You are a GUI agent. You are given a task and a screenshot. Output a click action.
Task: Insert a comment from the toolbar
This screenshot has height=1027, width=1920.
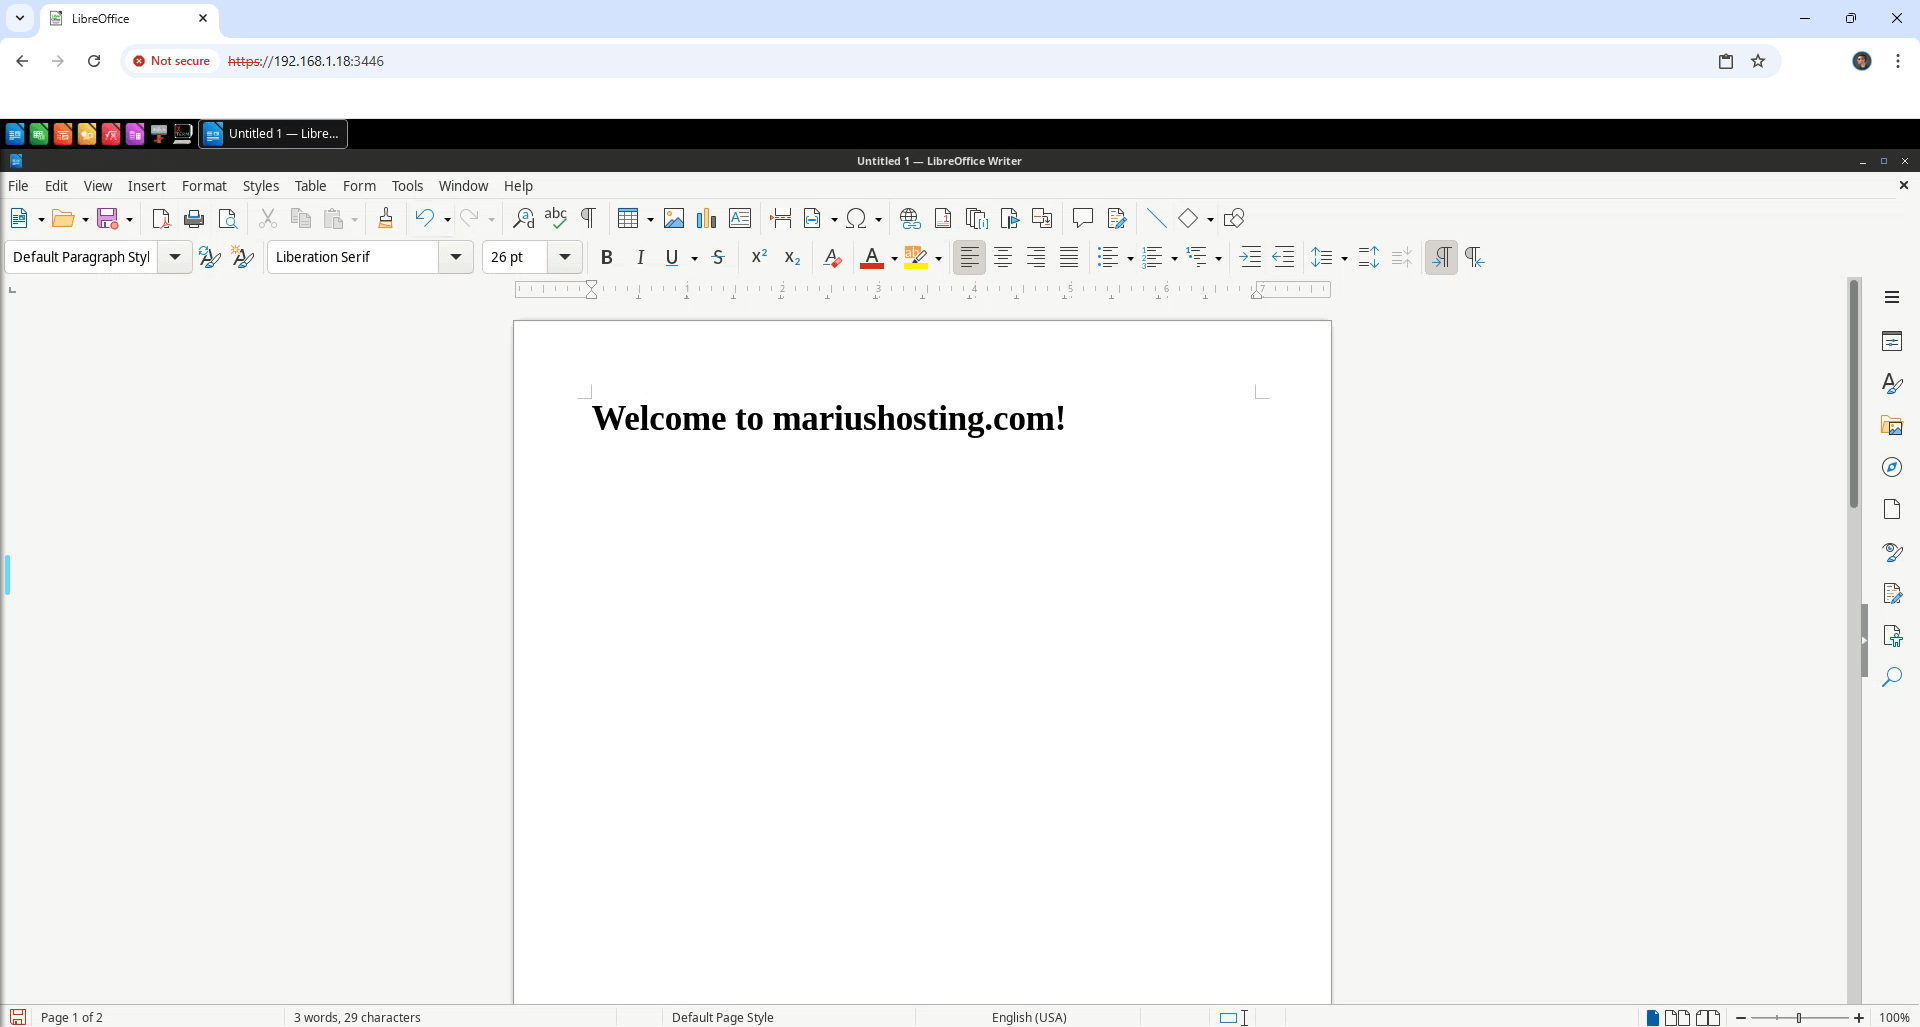tap(1082, 219)
